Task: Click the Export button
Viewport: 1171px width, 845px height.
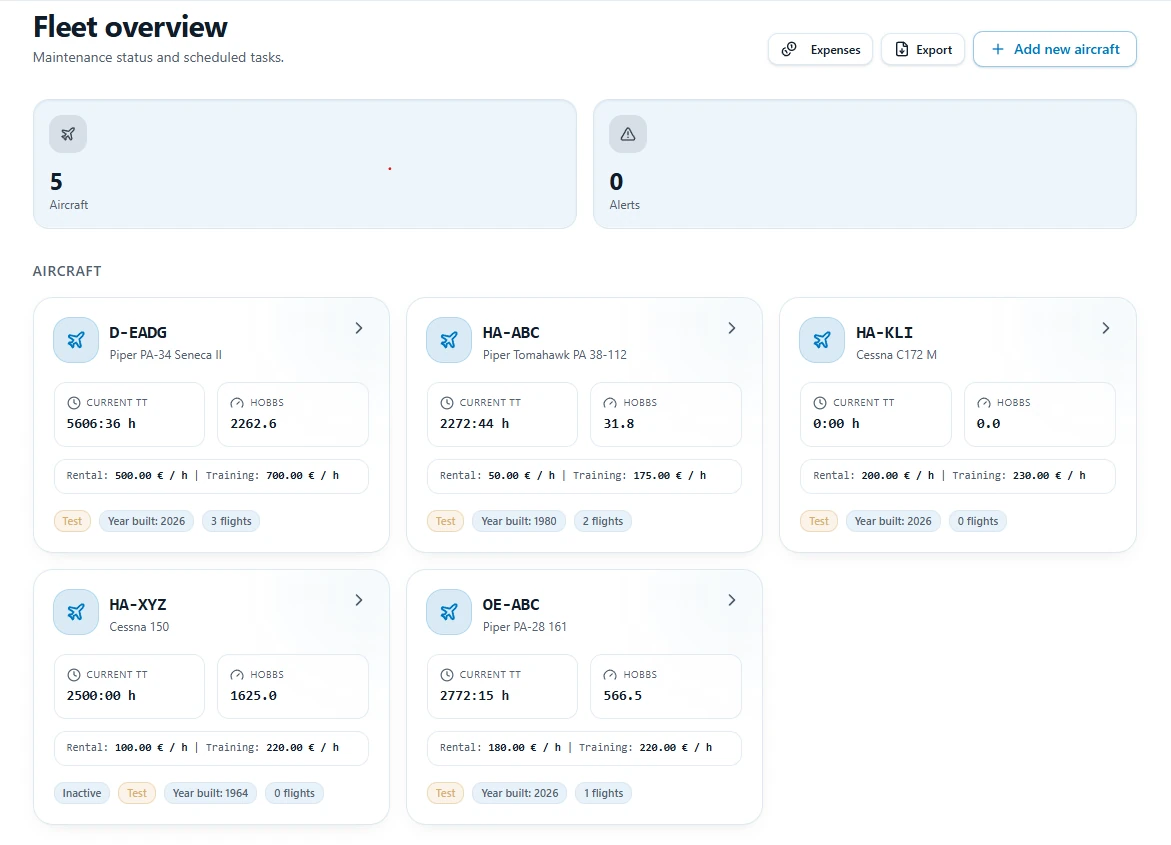Action: point(923,49)
